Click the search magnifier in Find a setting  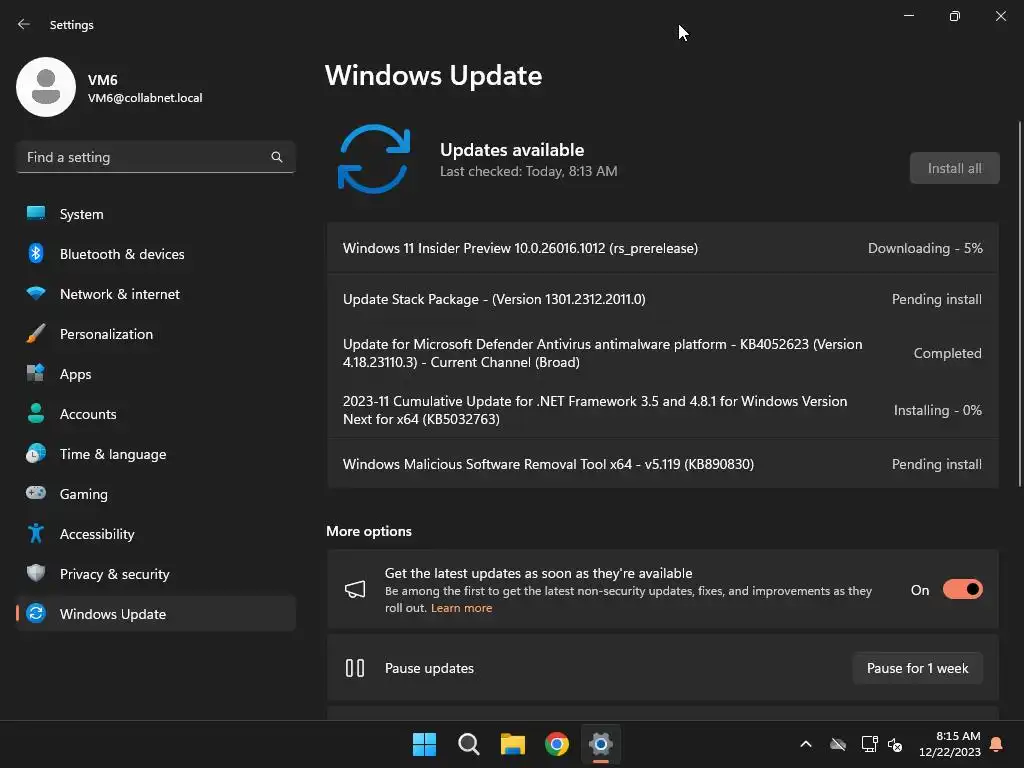[277, 157]
